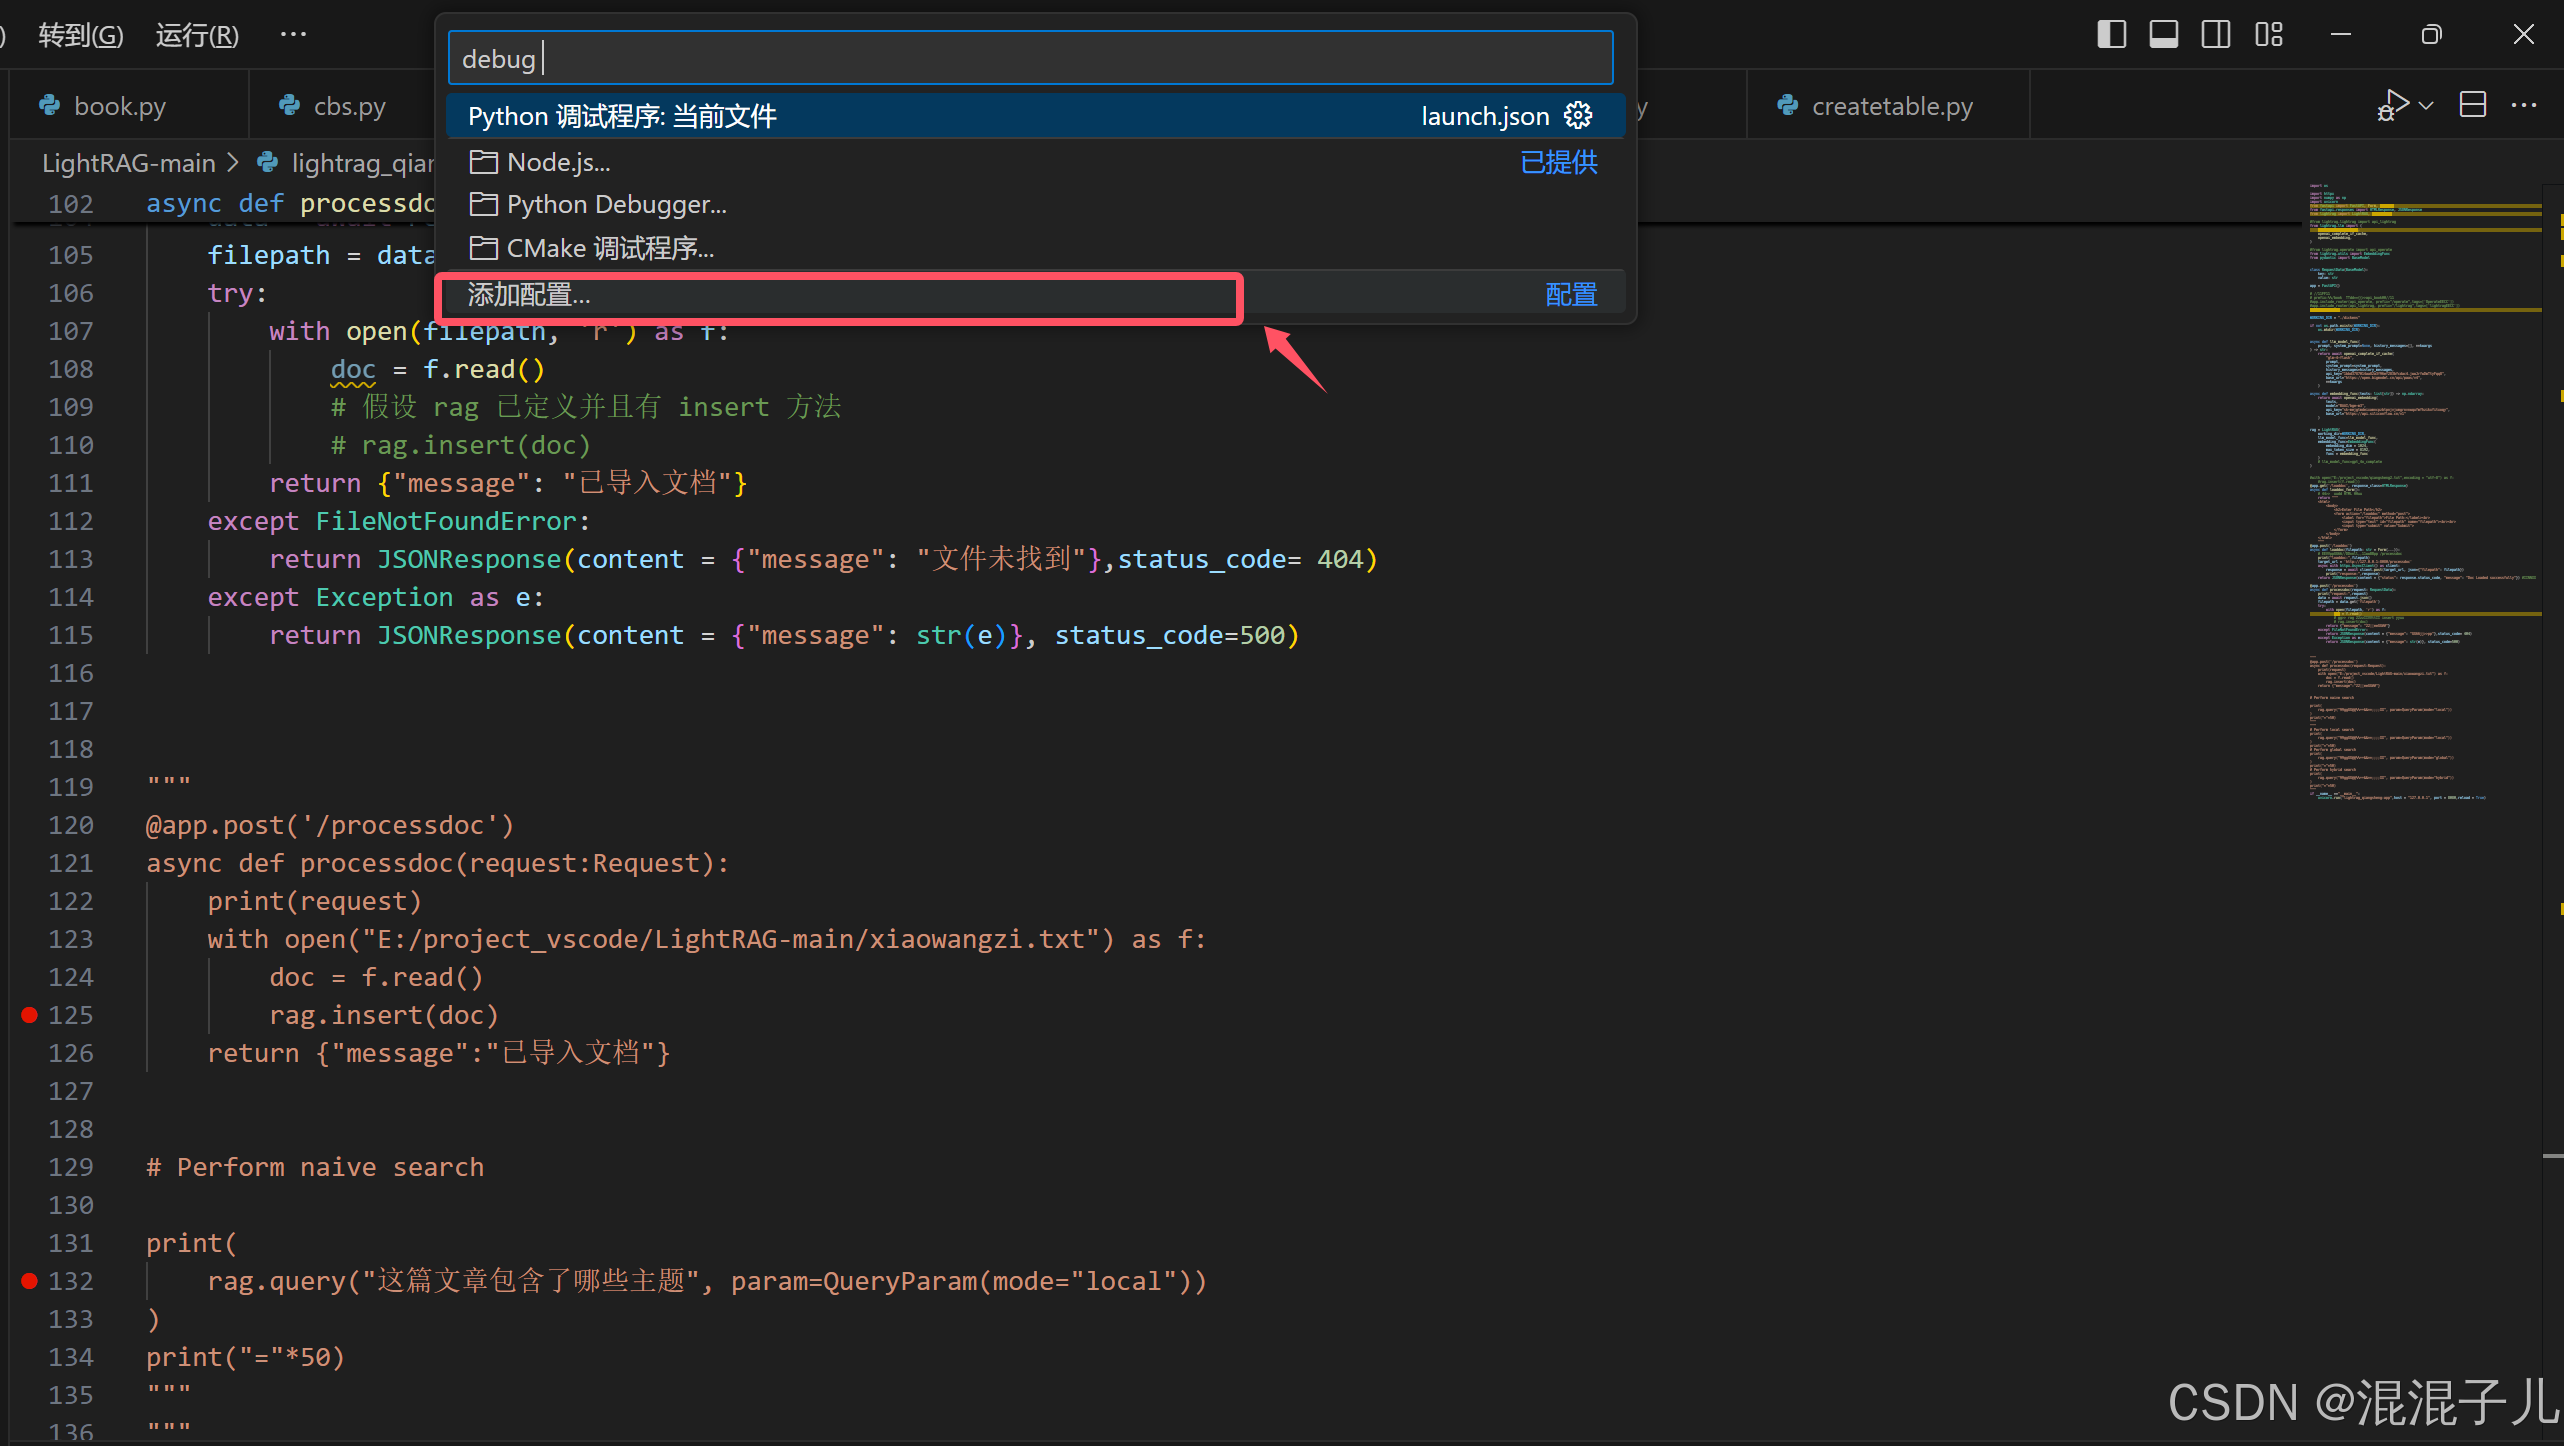This screenshot has width=2564, height=1446.
Task: Click LightRAG-main breadcrumb
Action: coord(128,163)
